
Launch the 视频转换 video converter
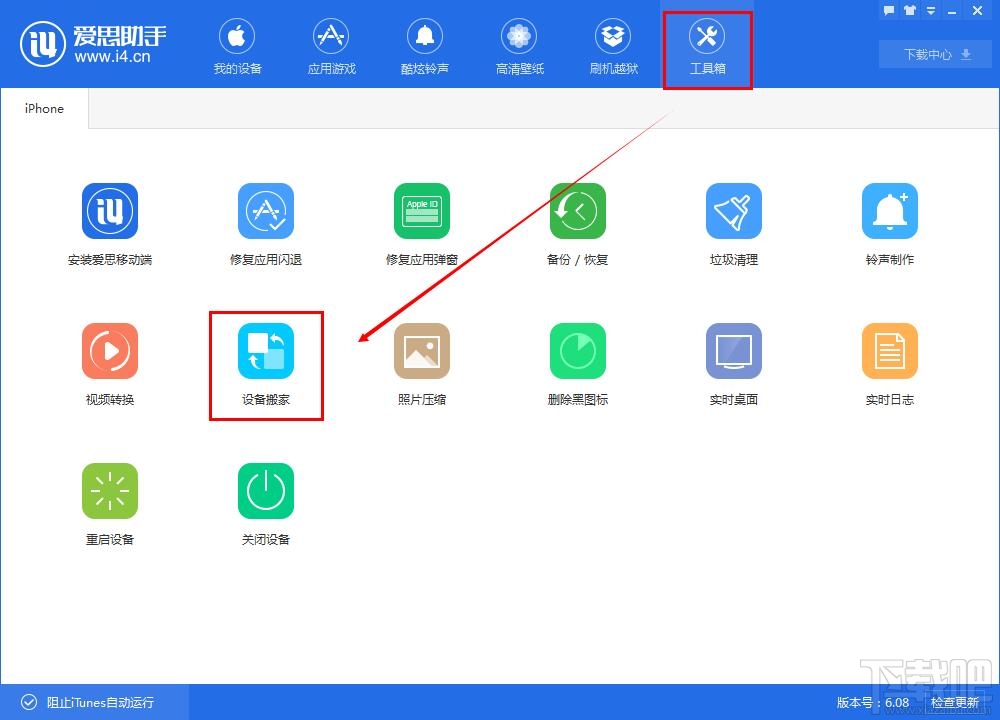[x=110, y=351]
